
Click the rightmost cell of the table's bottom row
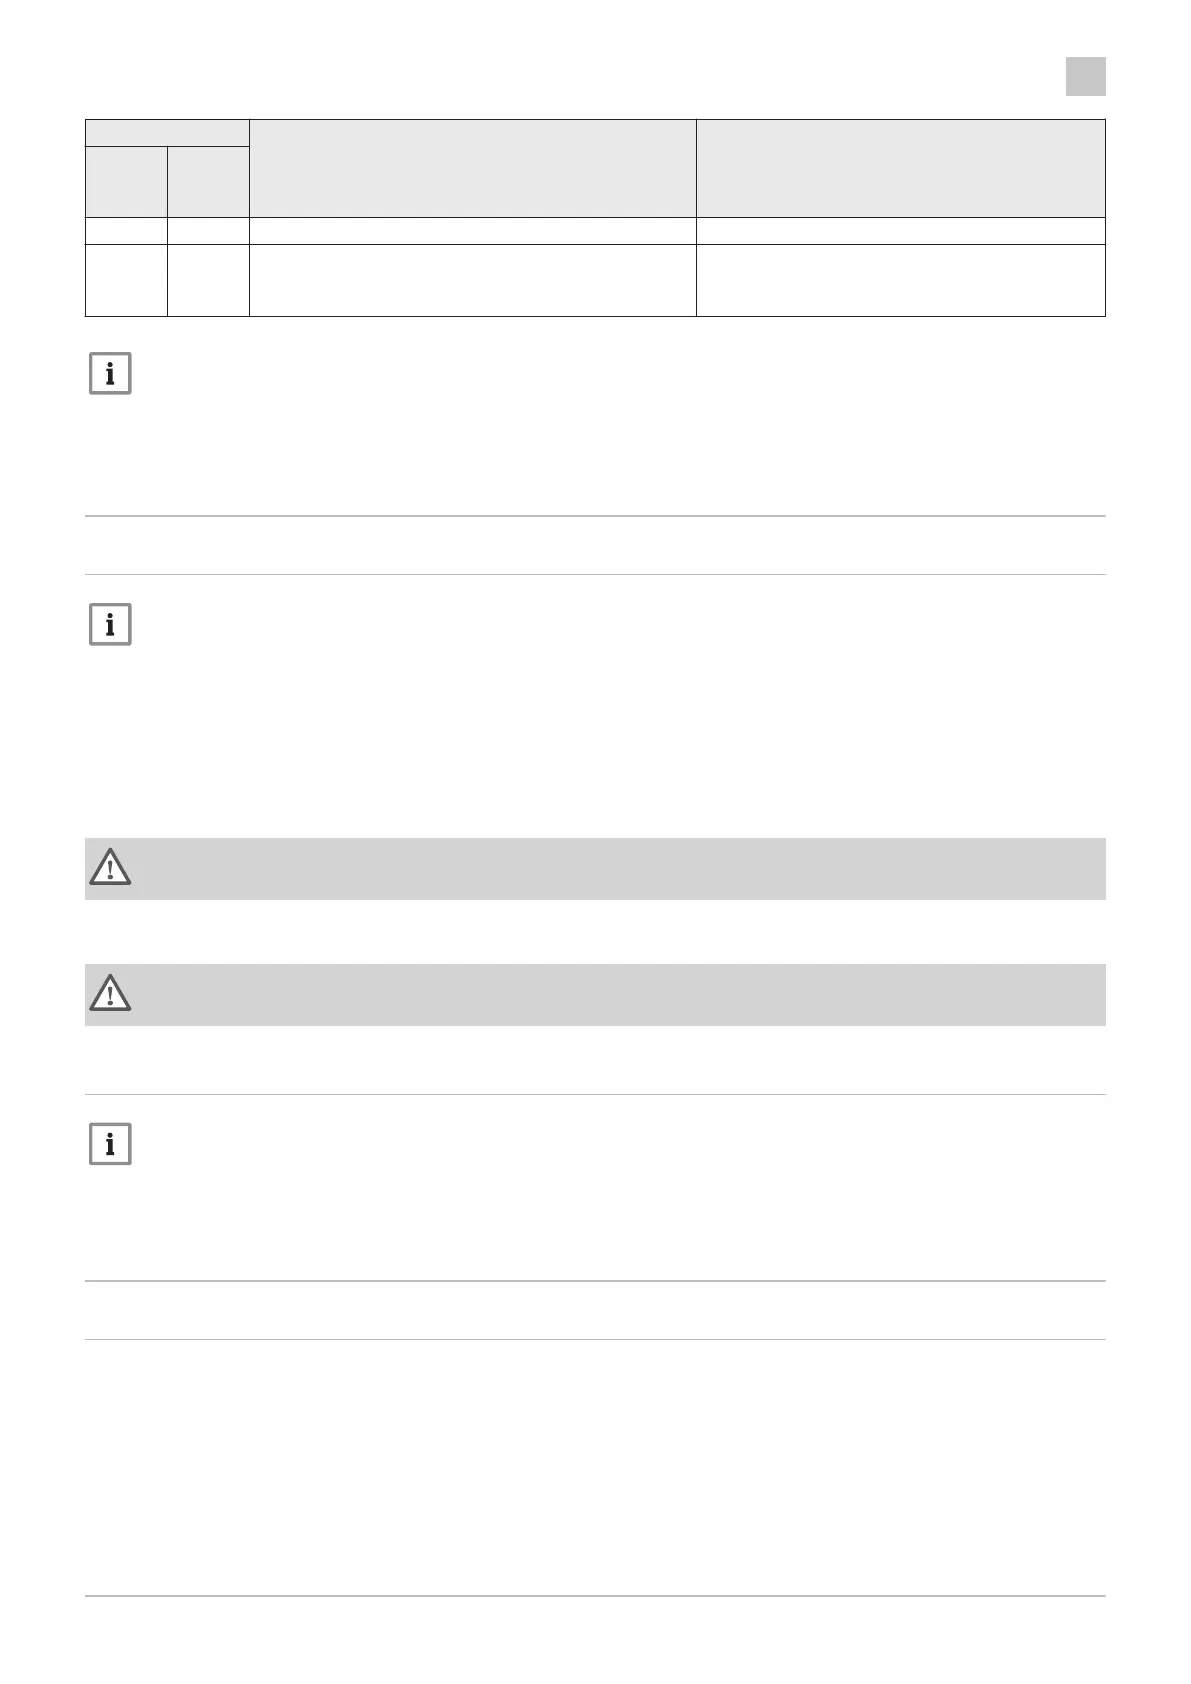pos(900,280)
